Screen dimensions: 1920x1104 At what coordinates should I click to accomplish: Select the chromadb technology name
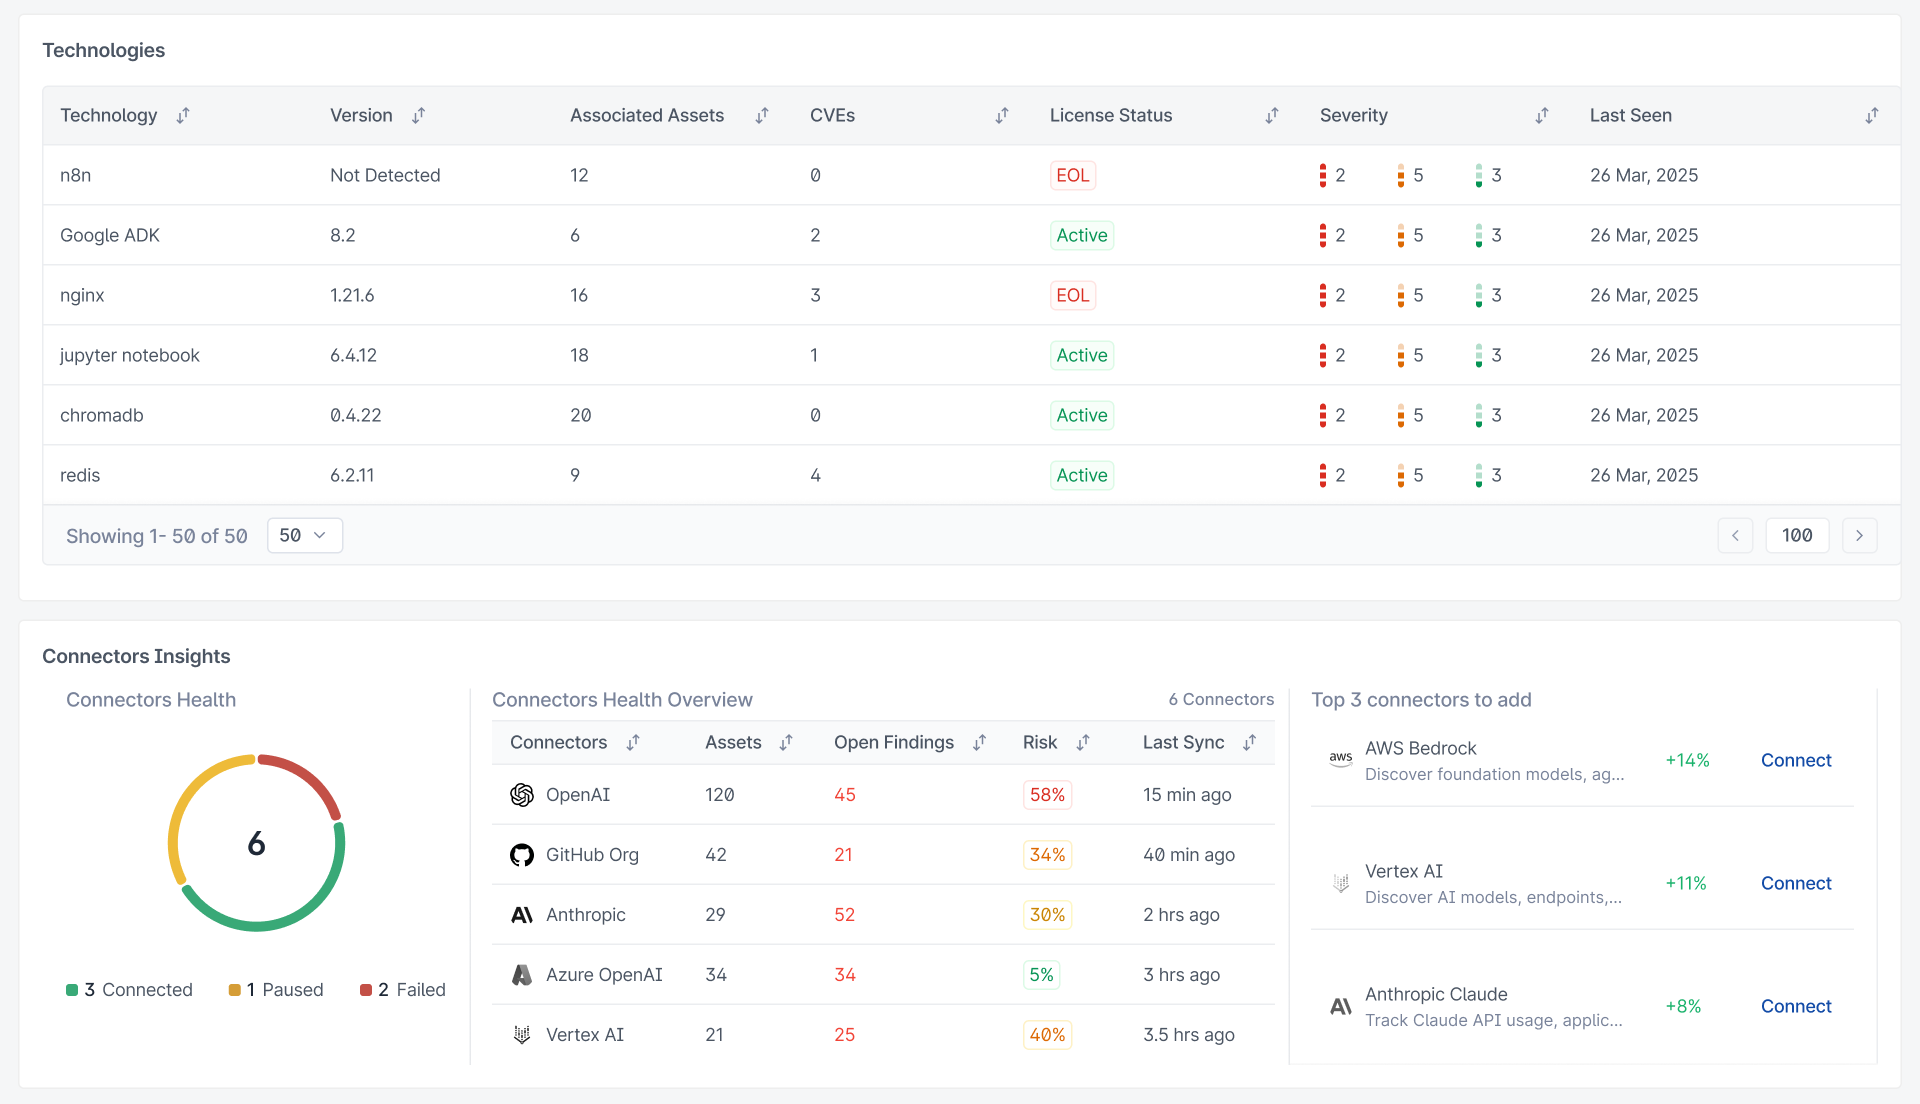(x=102, y=416)
